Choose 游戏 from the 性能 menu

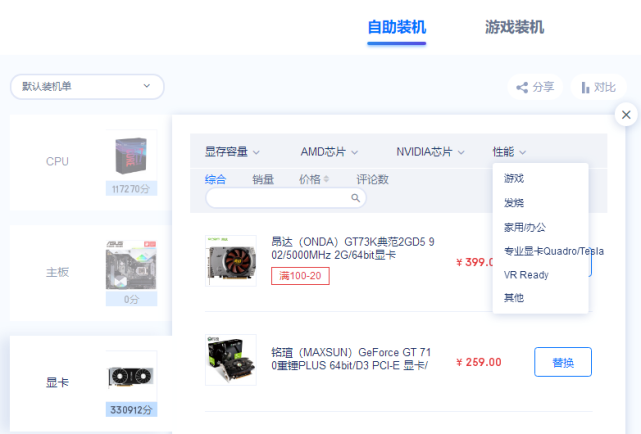pos(514,179)
